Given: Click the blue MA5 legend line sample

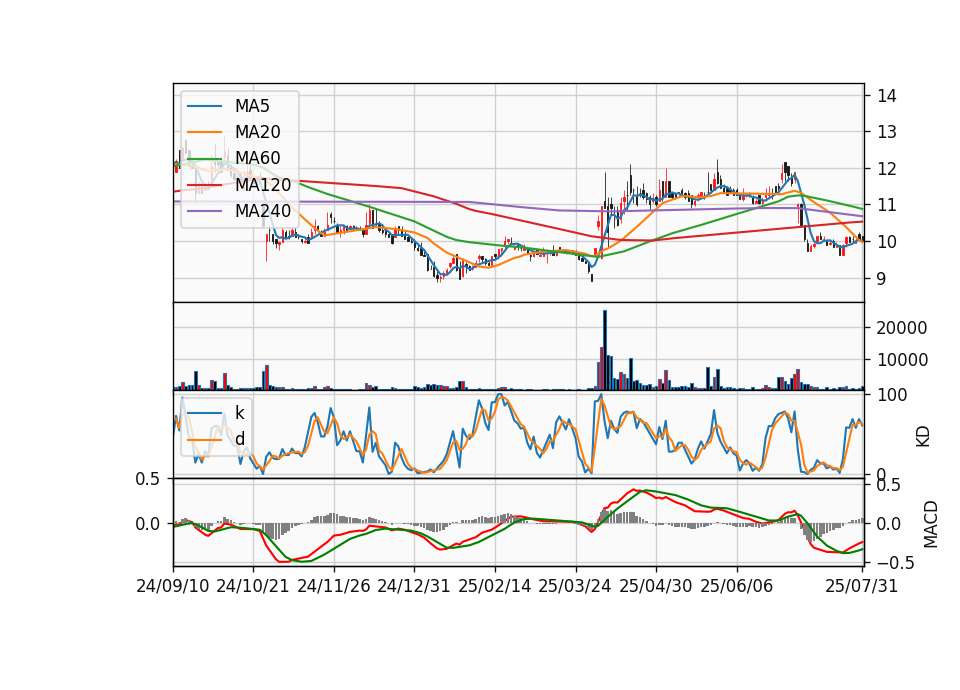Looking at the screenshot, I should (x=204, y=106).
